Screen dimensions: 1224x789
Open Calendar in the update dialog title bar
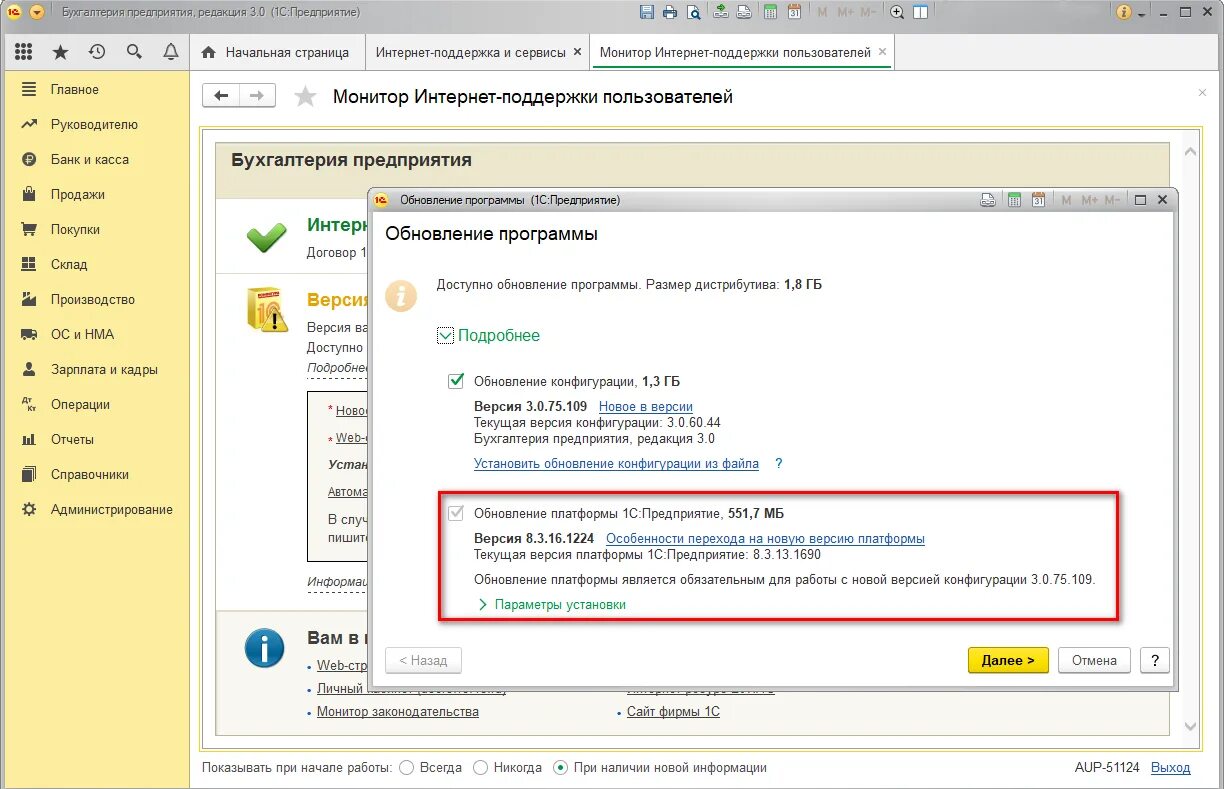tap(1038, 200)
